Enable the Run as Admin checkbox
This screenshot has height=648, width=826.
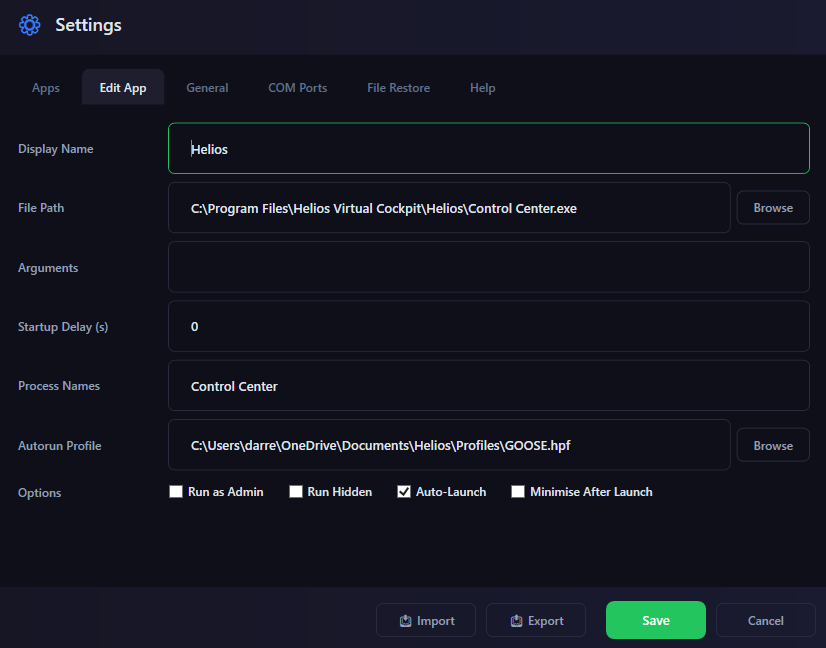176,492
